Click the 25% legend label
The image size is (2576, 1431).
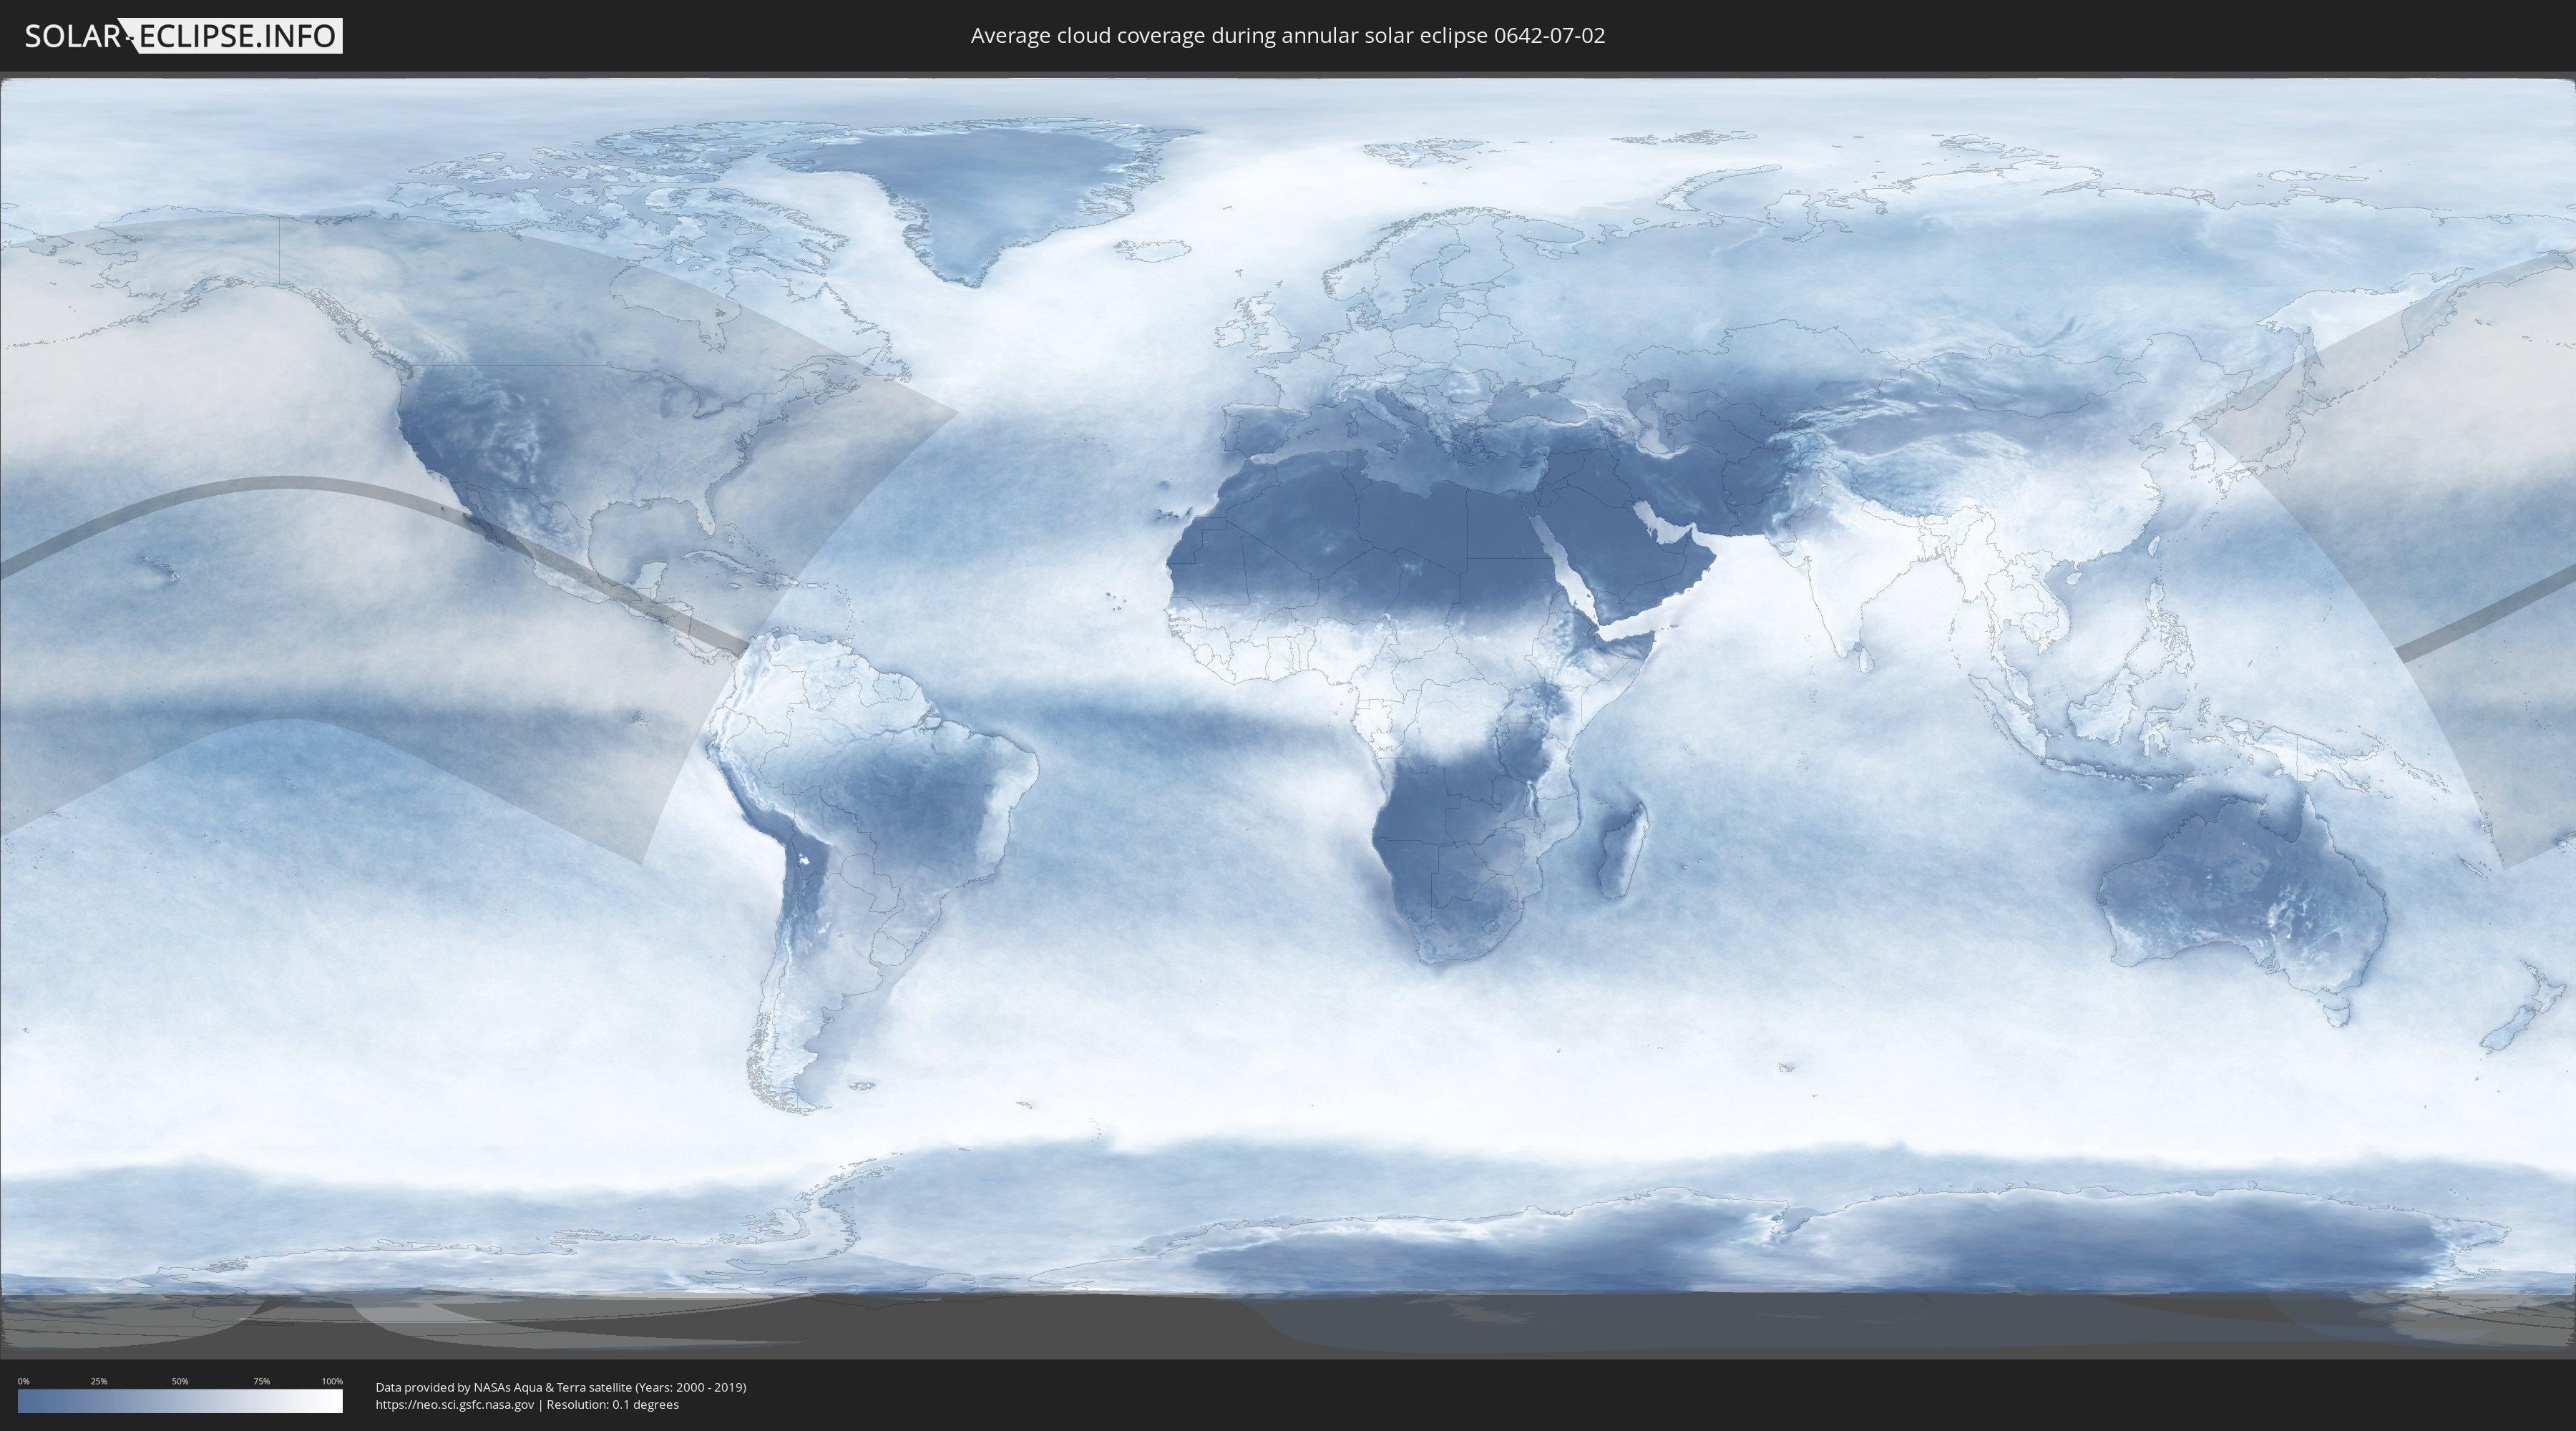[x=99, y=1381]
